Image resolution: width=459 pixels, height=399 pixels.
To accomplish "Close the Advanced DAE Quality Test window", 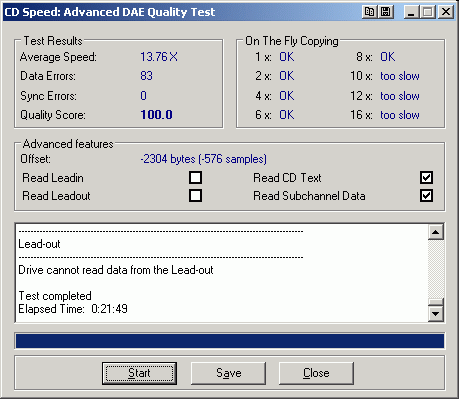I will tap(446, 12).
